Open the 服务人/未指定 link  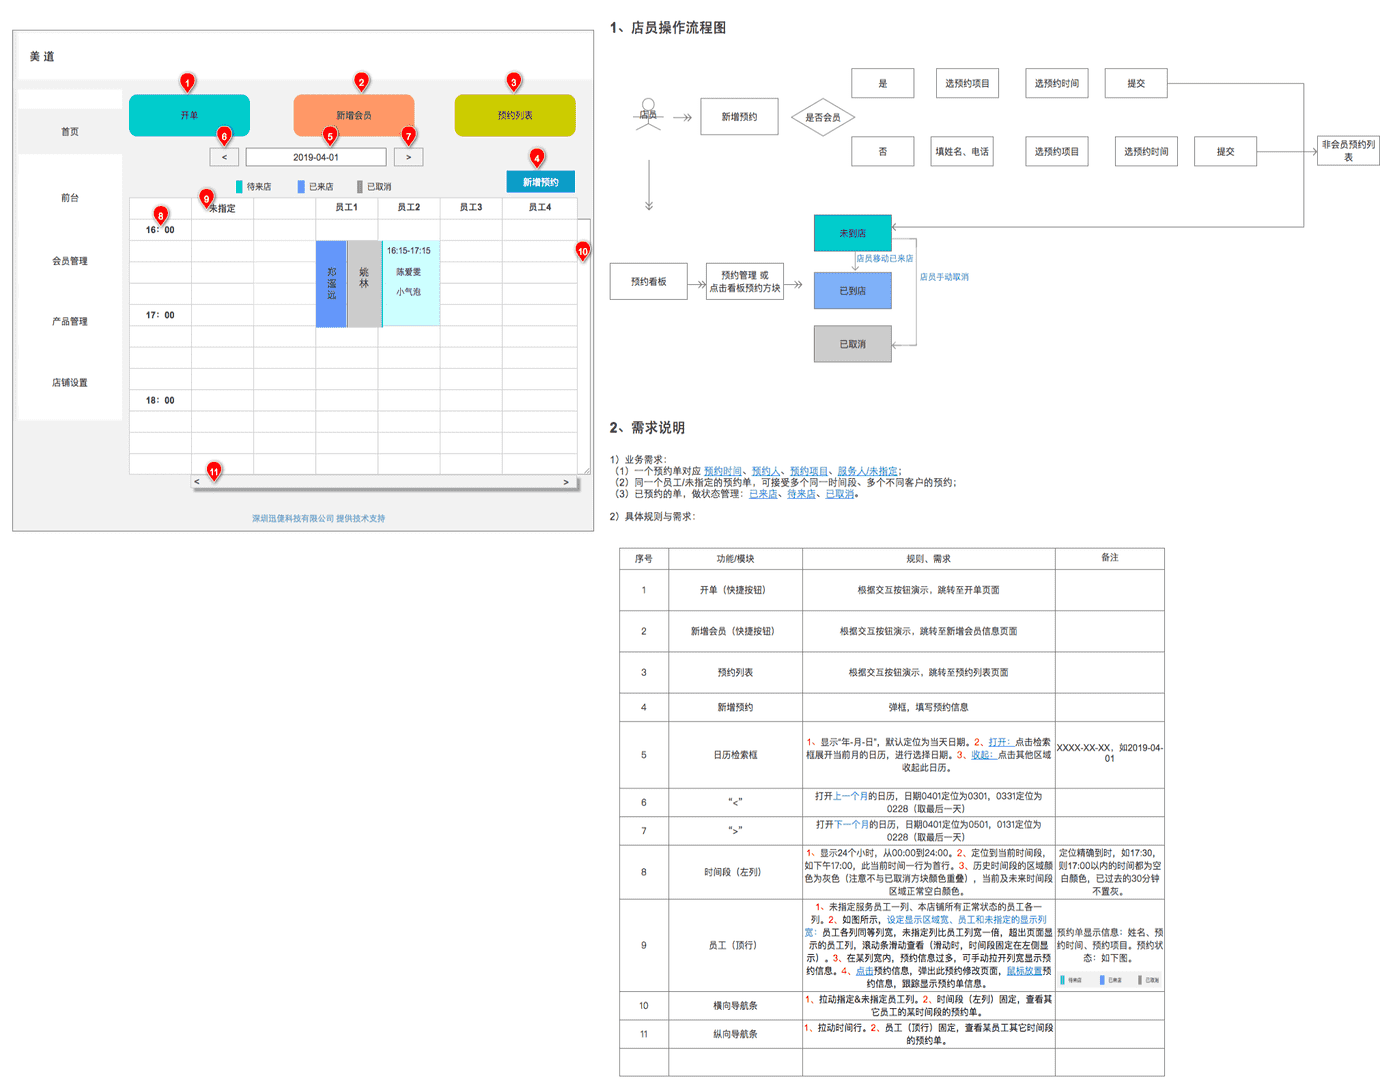click(x=867, y=471)
